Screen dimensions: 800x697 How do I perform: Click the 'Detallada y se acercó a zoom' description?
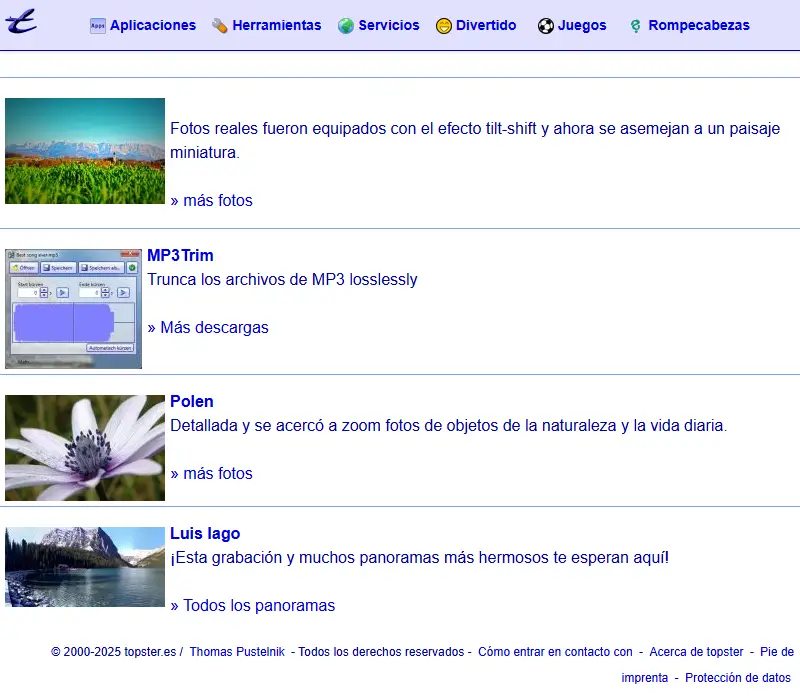(x=448, y=426)
